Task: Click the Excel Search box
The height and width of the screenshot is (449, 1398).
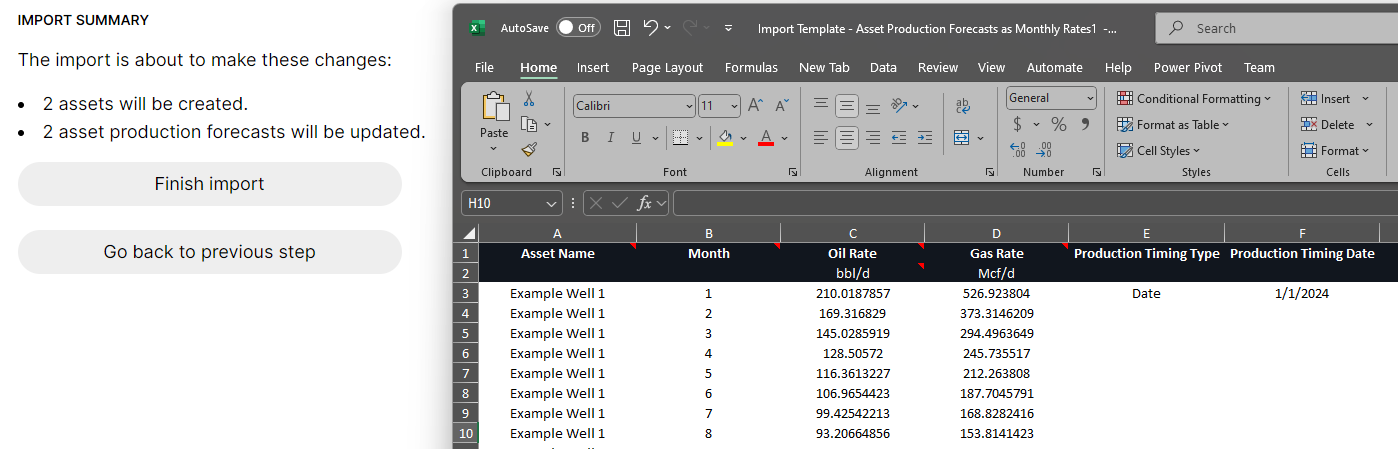Action: (x=1277, y=28)
